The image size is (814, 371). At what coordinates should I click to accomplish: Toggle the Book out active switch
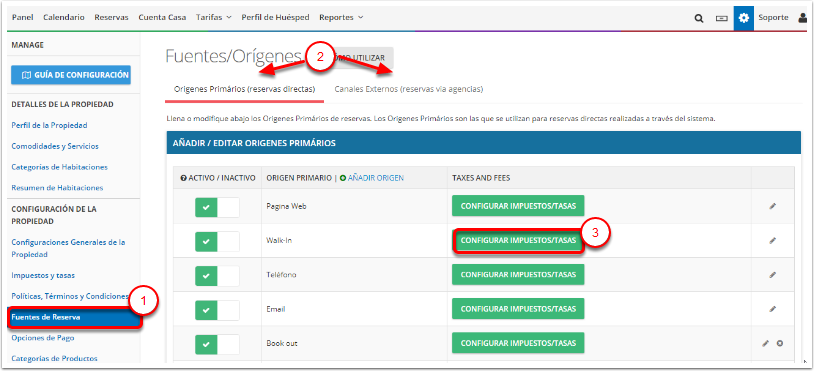click(217, 344)
